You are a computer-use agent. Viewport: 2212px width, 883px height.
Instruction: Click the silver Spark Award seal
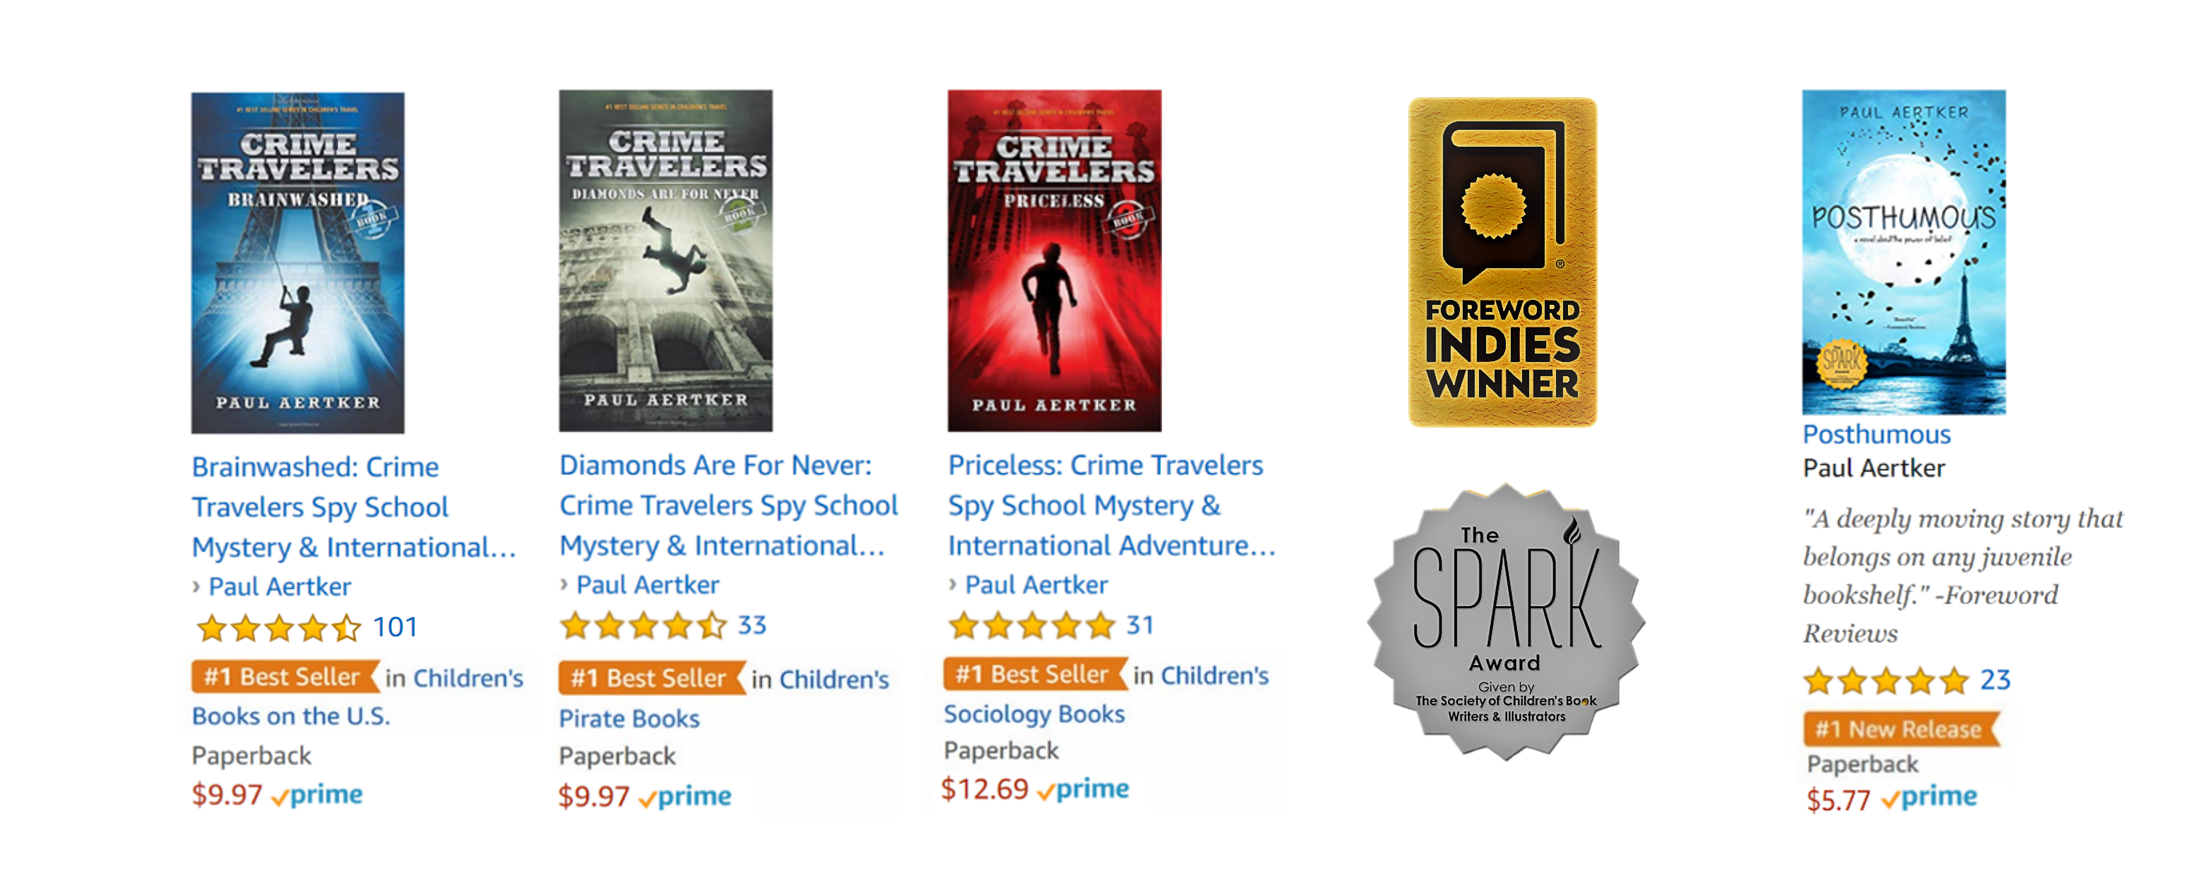point(1506,622)
